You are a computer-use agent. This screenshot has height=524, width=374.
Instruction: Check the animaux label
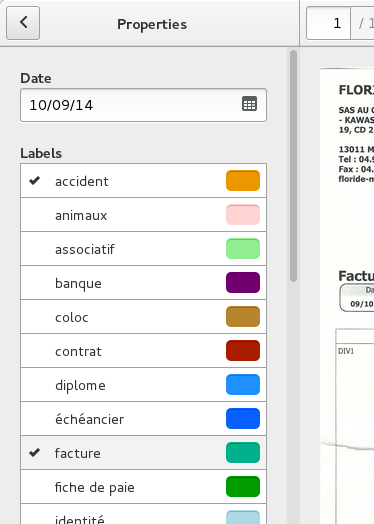(143, 215)
